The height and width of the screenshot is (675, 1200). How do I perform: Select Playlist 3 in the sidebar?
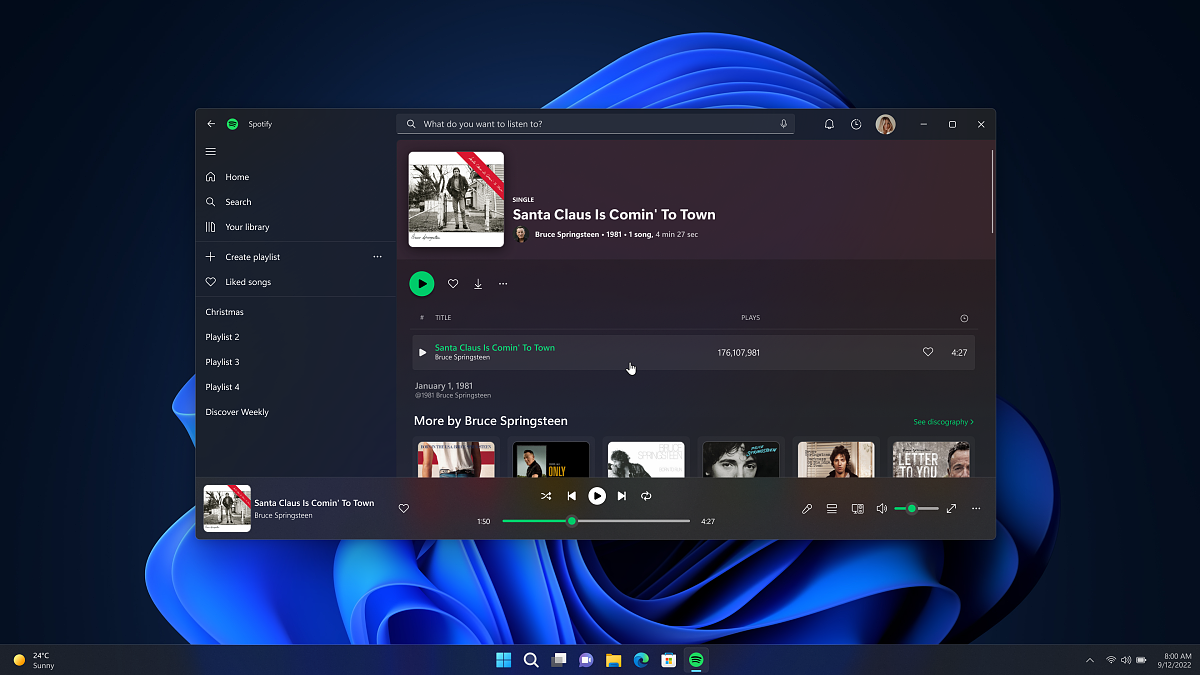[x=222, y=362]
